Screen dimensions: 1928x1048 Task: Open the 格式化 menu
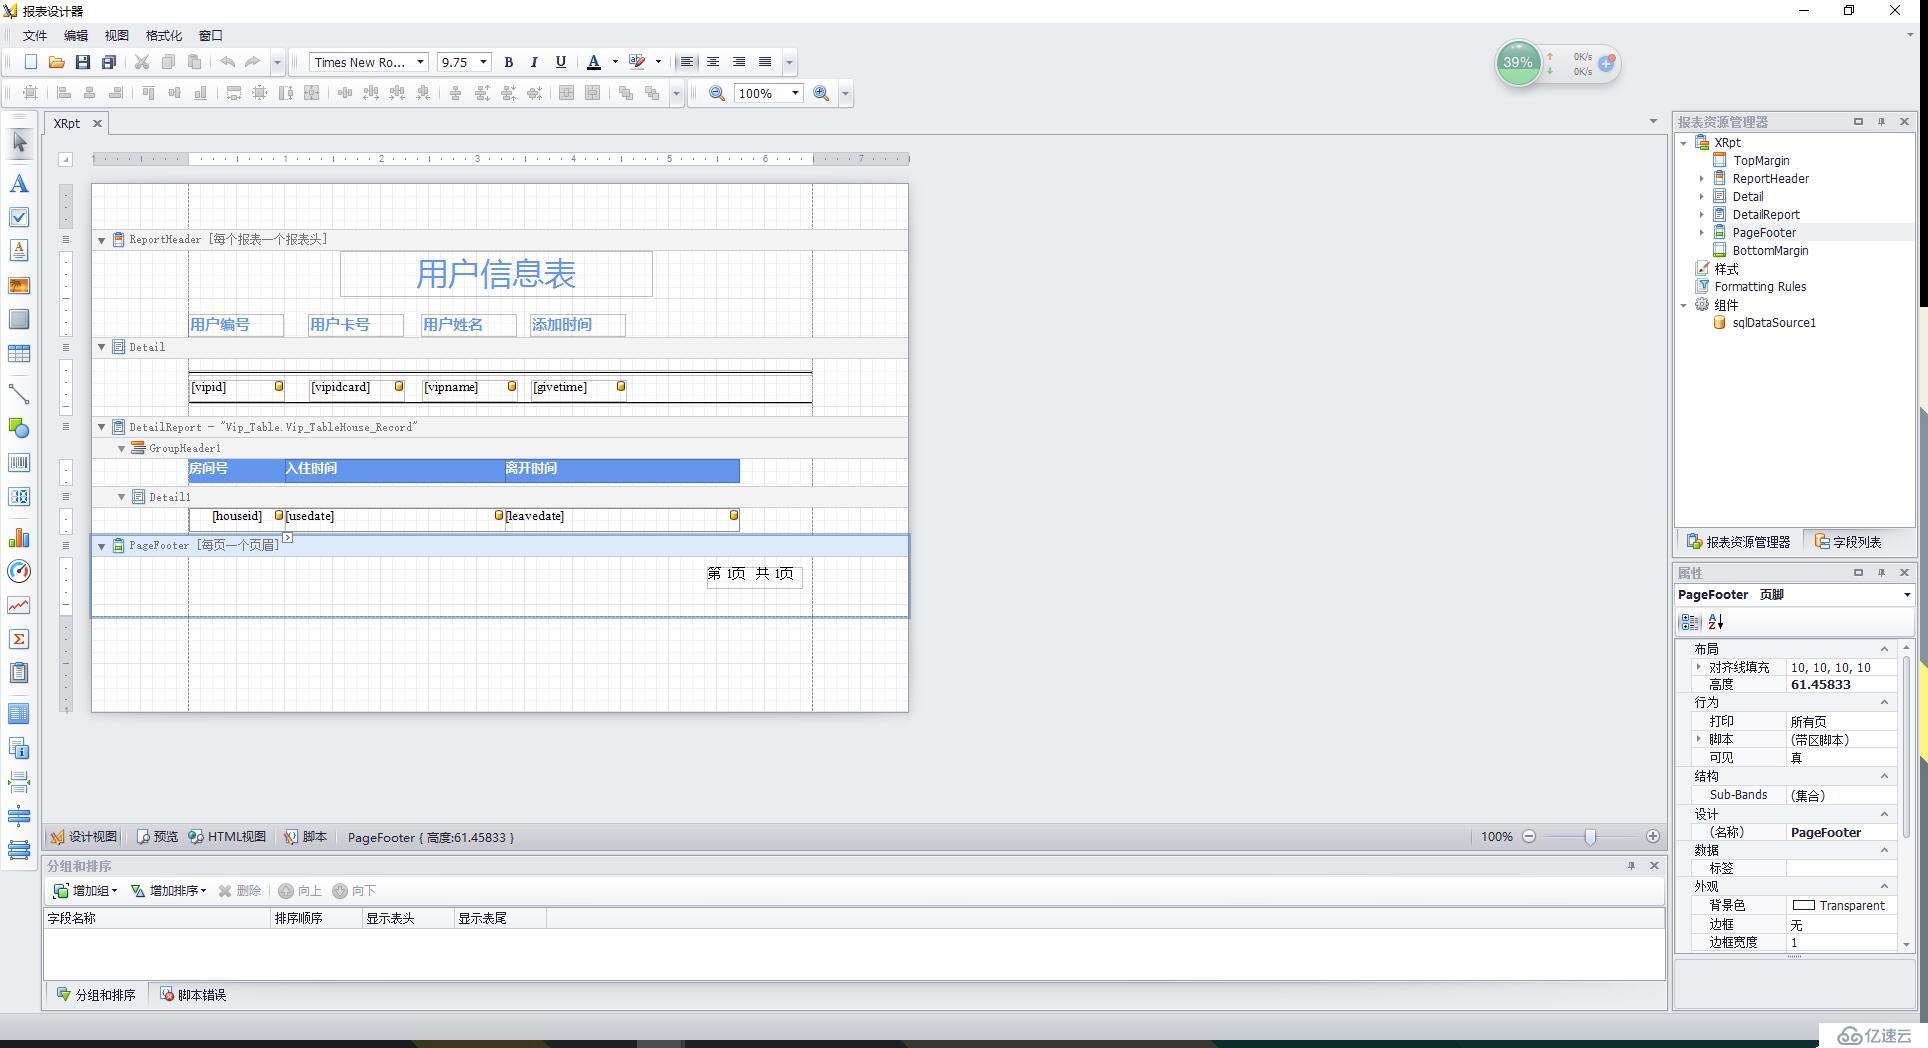[x=164, y=35]
